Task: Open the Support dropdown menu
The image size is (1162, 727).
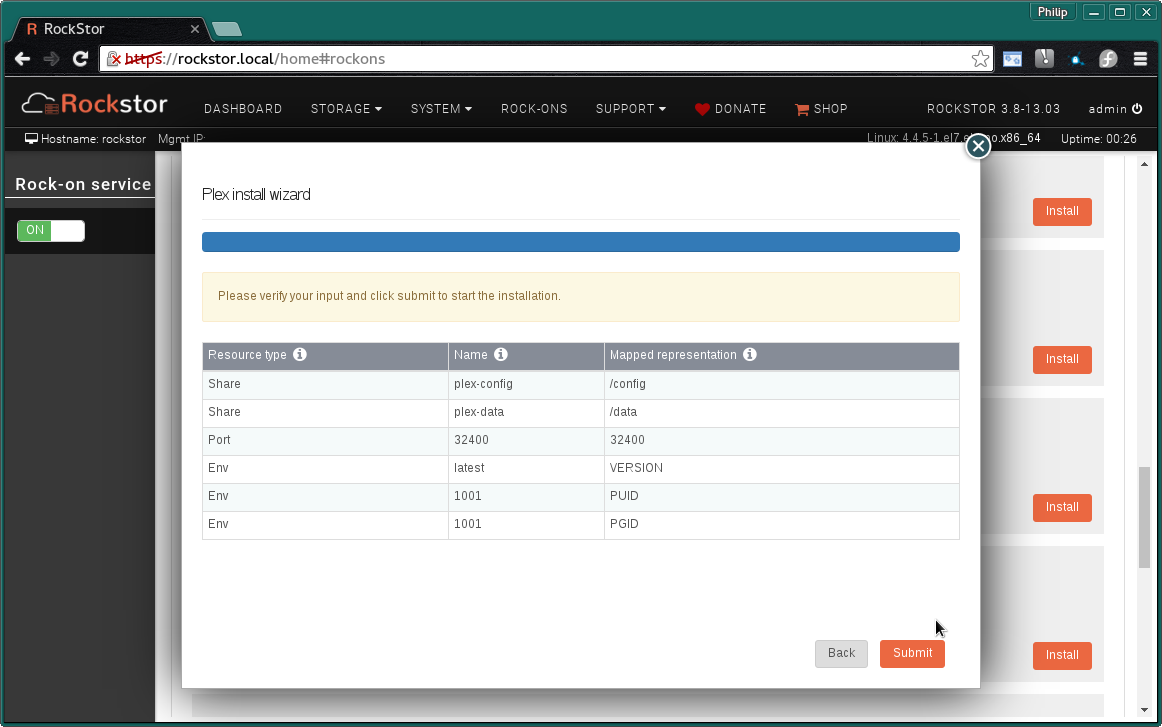Action: (631, 109)
